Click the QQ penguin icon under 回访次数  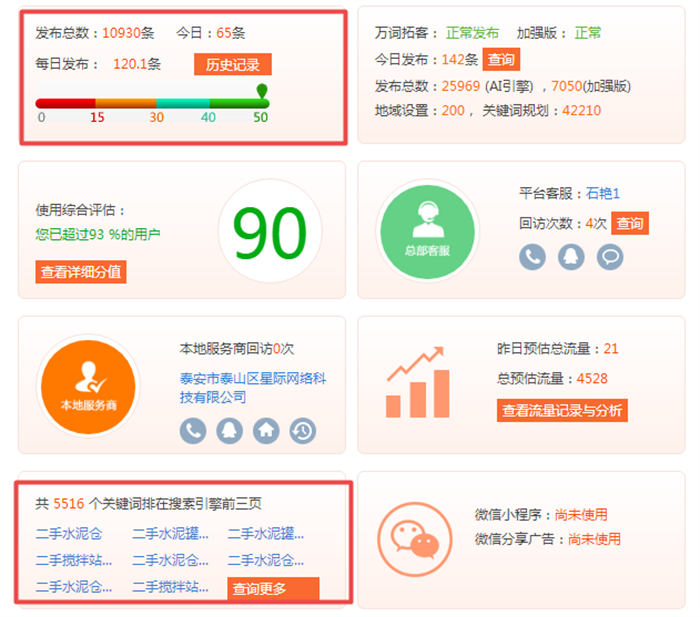(x=571, y=257)
